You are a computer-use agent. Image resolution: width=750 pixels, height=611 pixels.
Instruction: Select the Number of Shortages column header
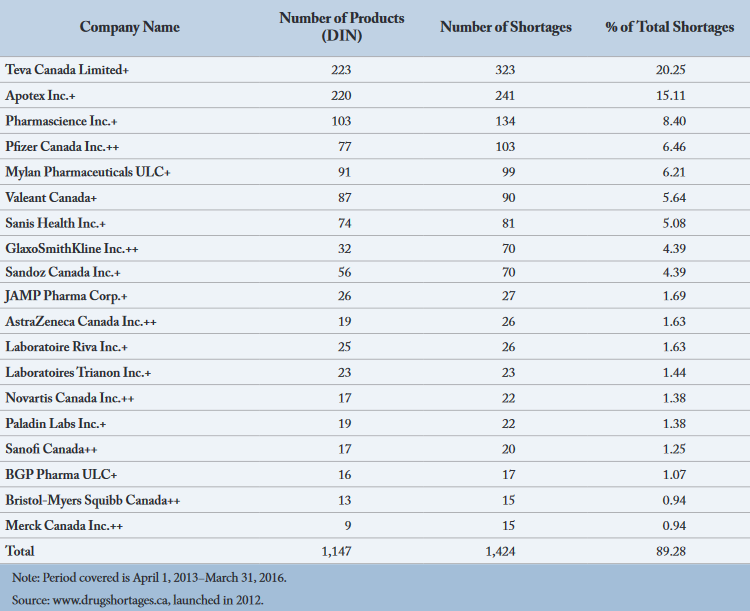pos(506,27)
